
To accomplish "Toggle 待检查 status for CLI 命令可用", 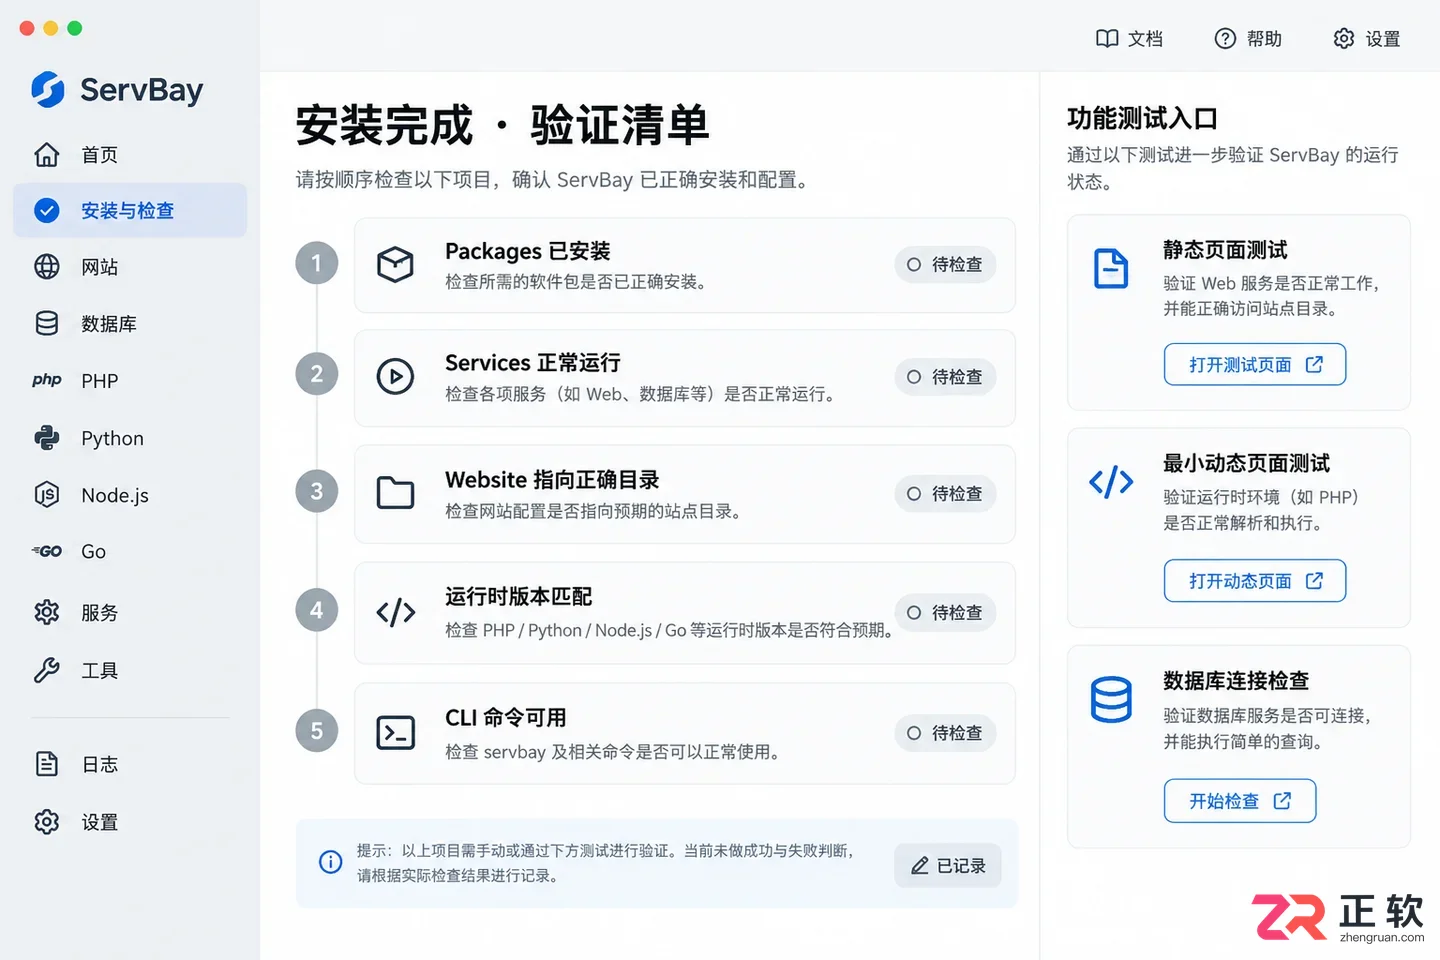I will coord(945,733).
